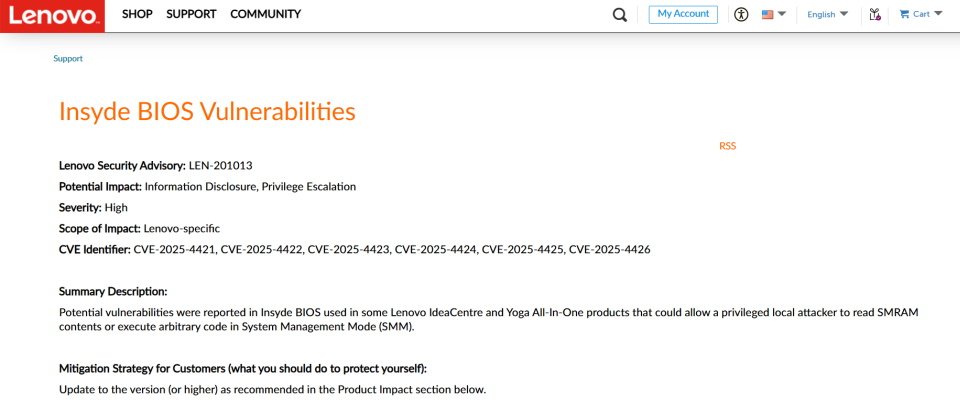Click the Lenovo logo
Screen dimensions: 960x420
pos(52,16)
